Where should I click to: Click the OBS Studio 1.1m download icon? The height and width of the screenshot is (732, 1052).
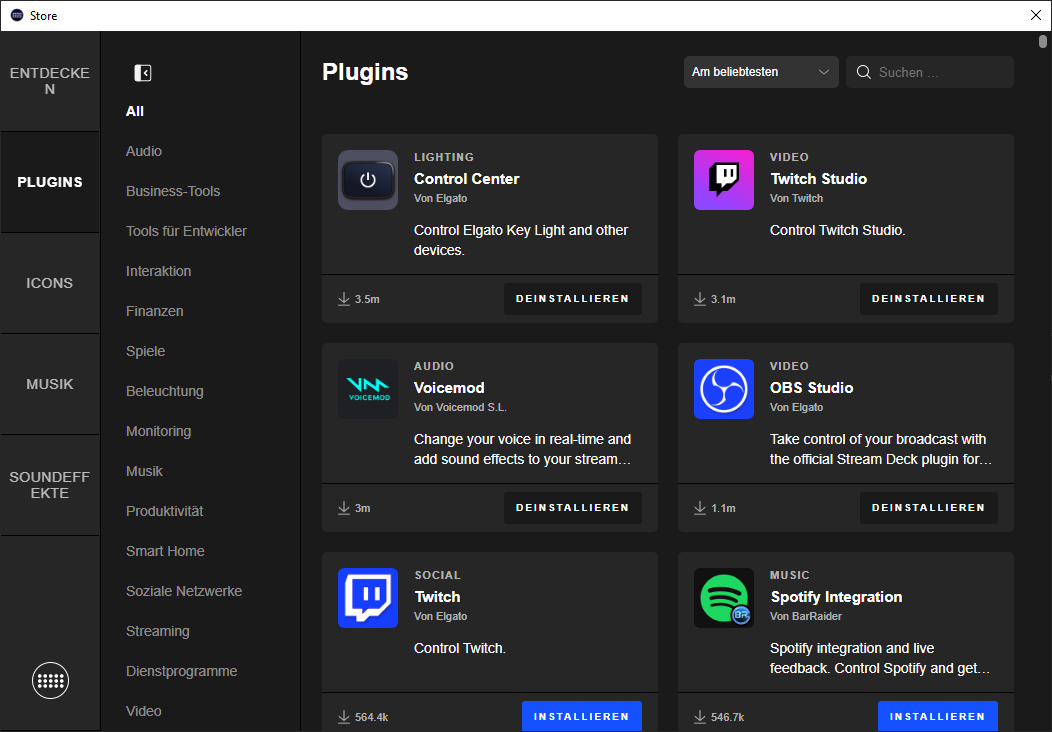[x=700, y=508]
